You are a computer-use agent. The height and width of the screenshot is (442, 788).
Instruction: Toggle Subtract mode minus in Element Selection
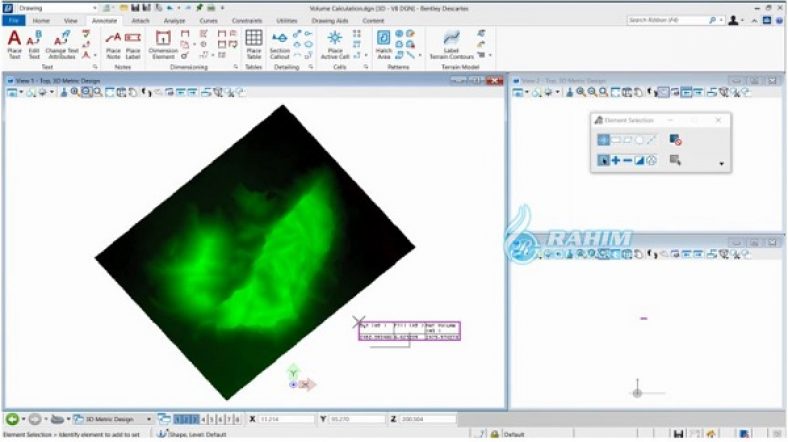[627, 160]
